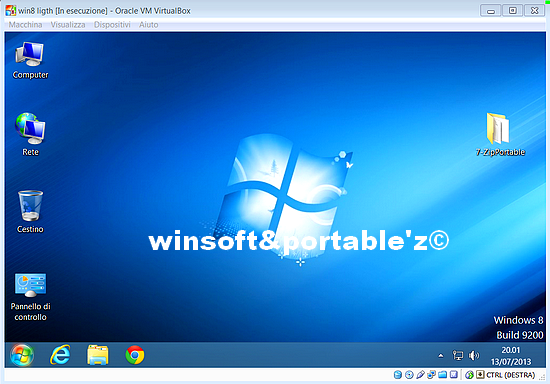Click the host key arrow indicator
The height and width of the screenshot is (384, 550).
tap(480, 375)
